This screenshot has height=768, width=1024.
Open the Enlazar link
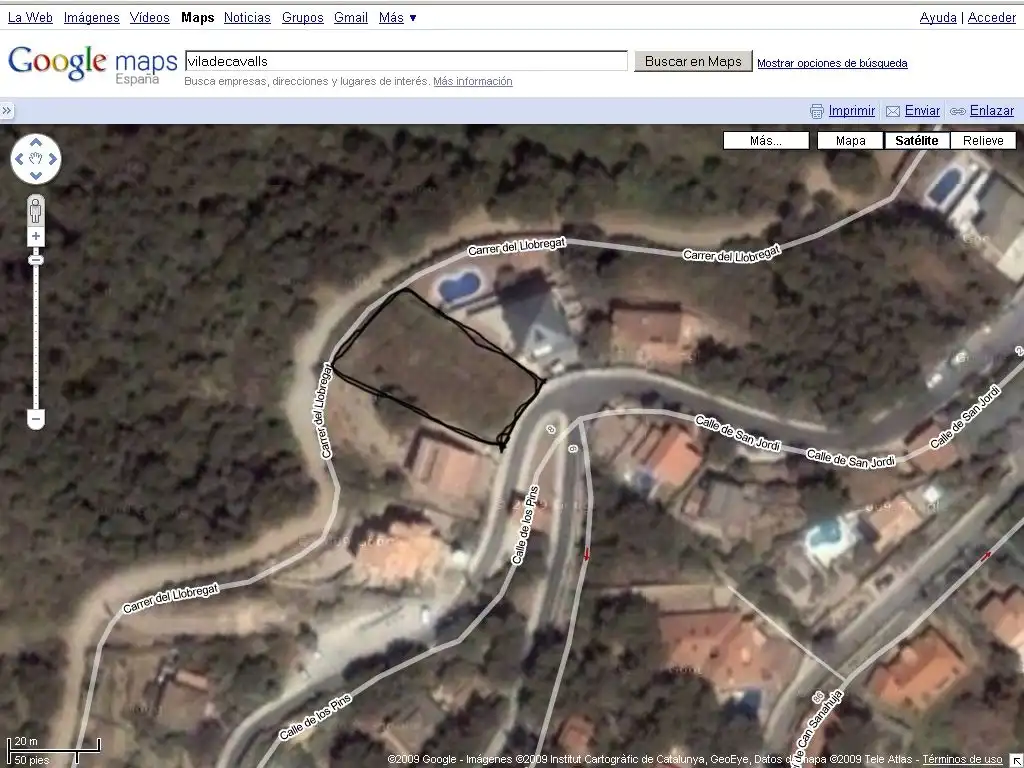992,110
